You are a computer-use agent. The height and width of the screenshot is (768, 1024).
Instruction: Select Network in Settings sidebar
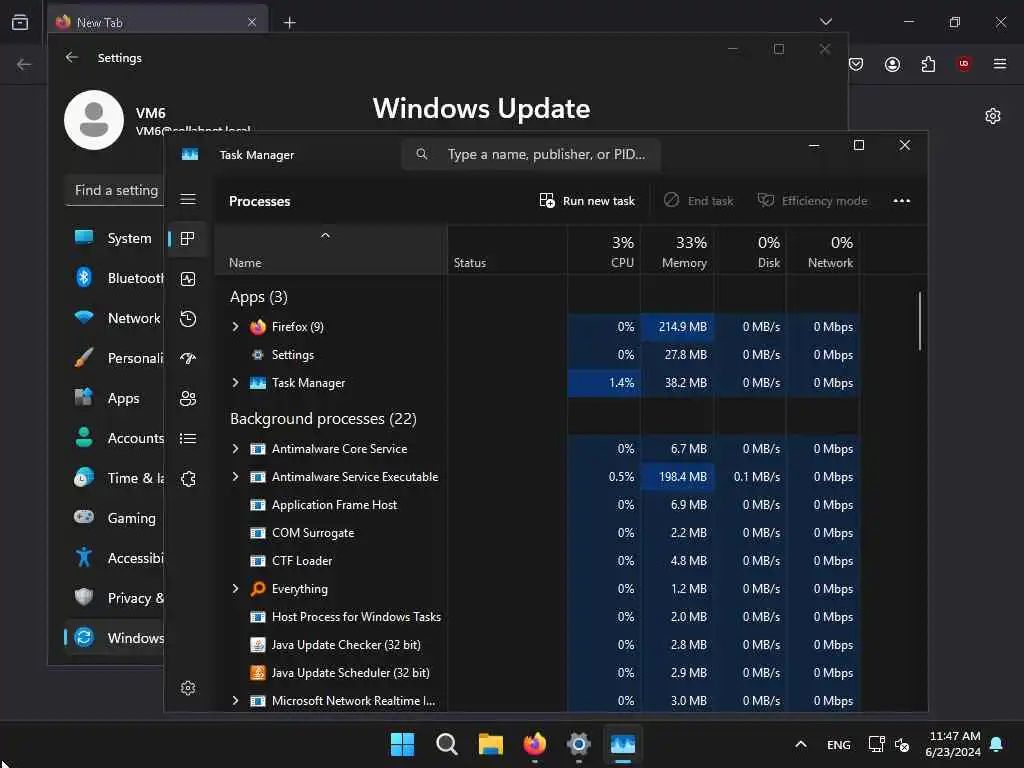[114, 318]
